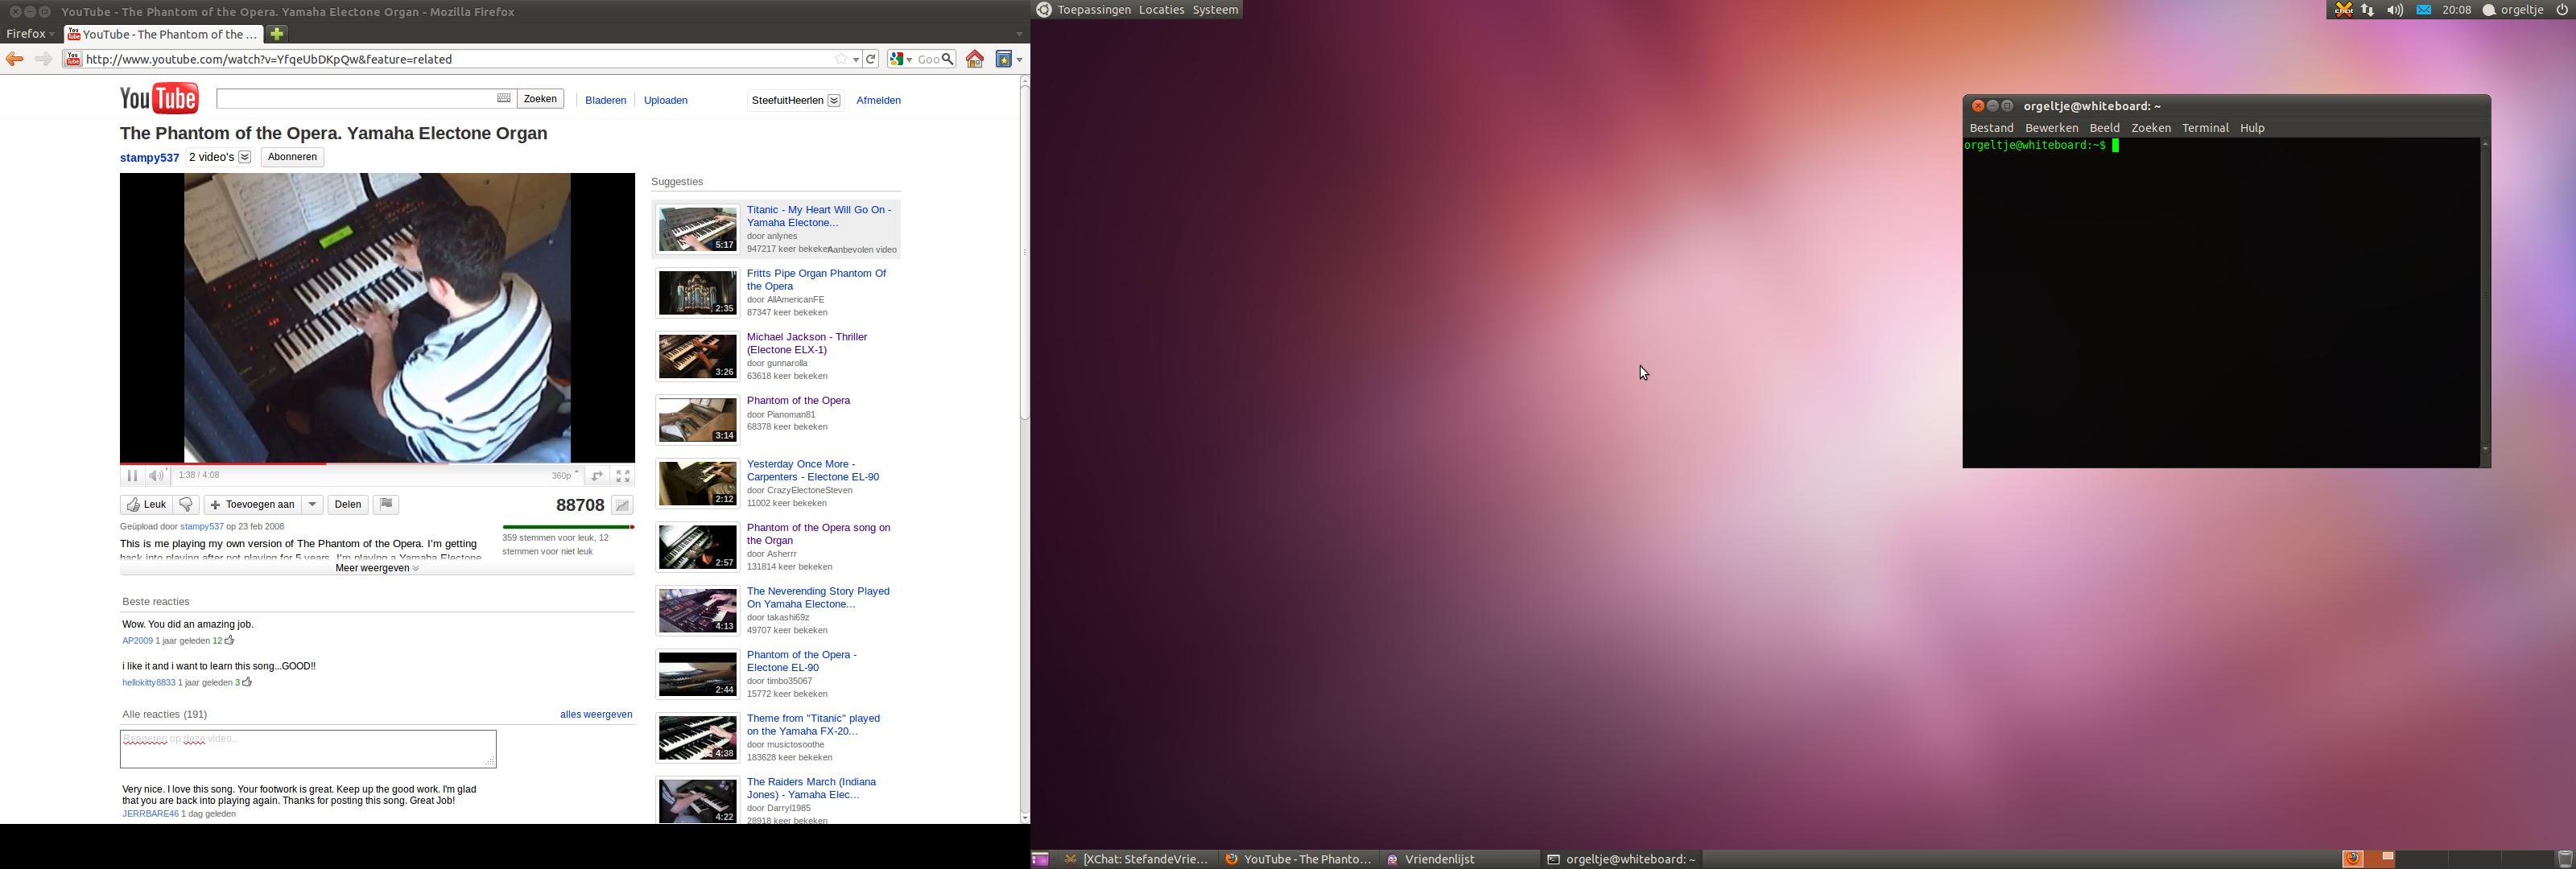The height and width of the screenshot is (869, 2576).
Task: Switch to Vriendenlijst in the taskbar
Action: [x=1460, y=859]
